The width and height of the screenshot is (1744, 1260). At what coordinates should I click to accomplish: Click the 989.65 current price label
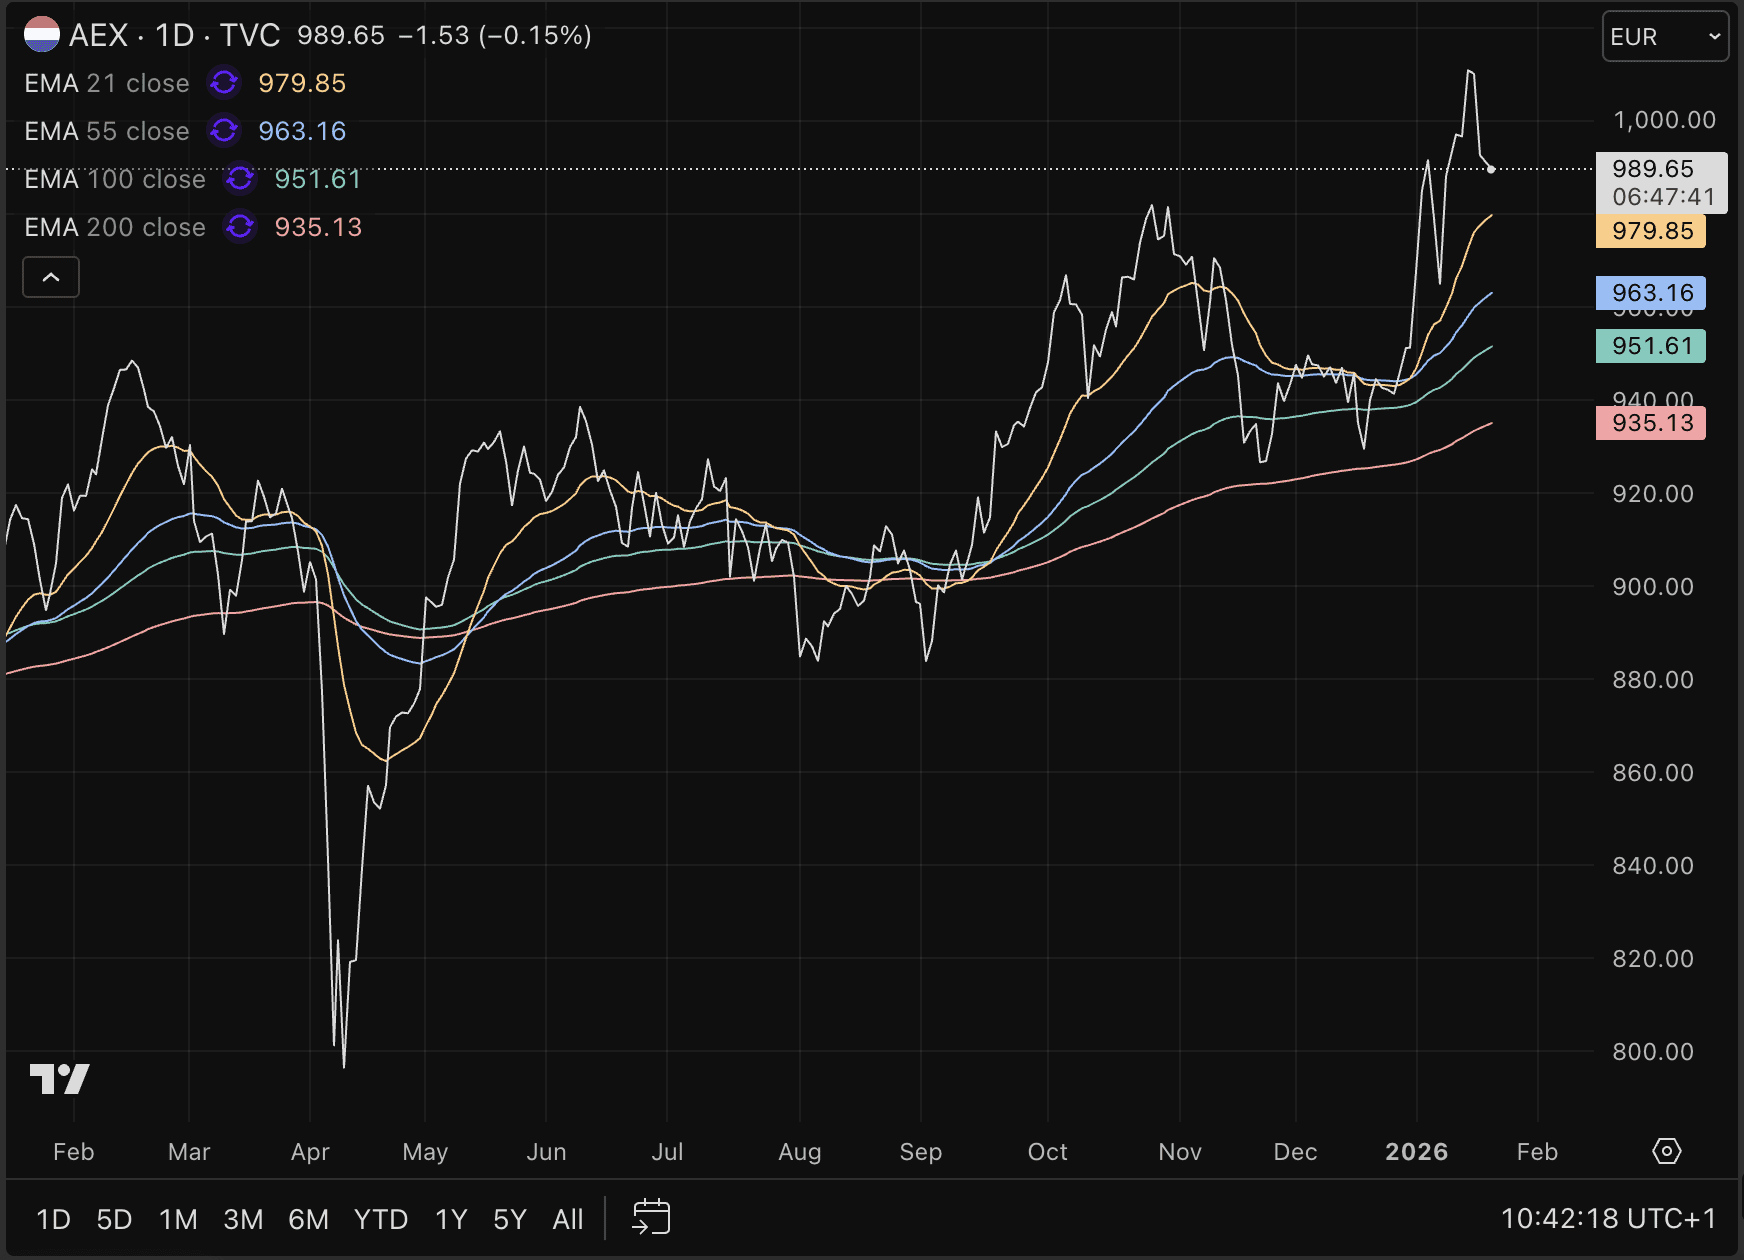(1662, 182)
